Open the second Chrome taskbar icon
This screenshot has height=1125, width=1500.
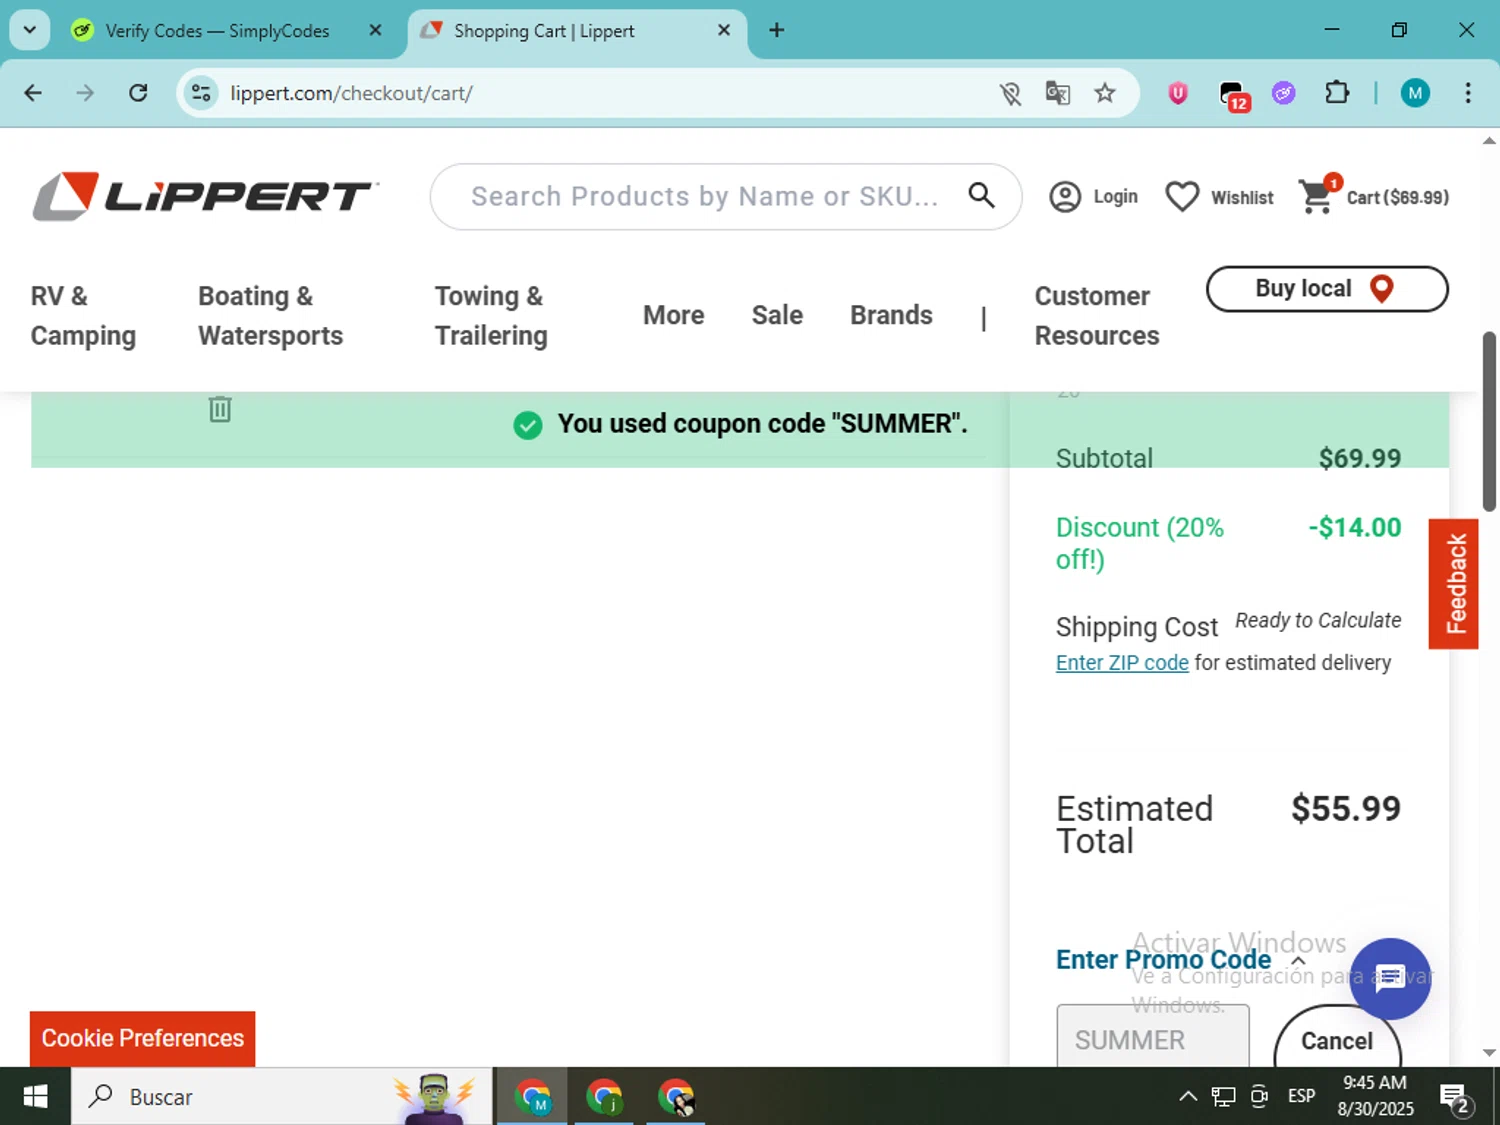604,1097
